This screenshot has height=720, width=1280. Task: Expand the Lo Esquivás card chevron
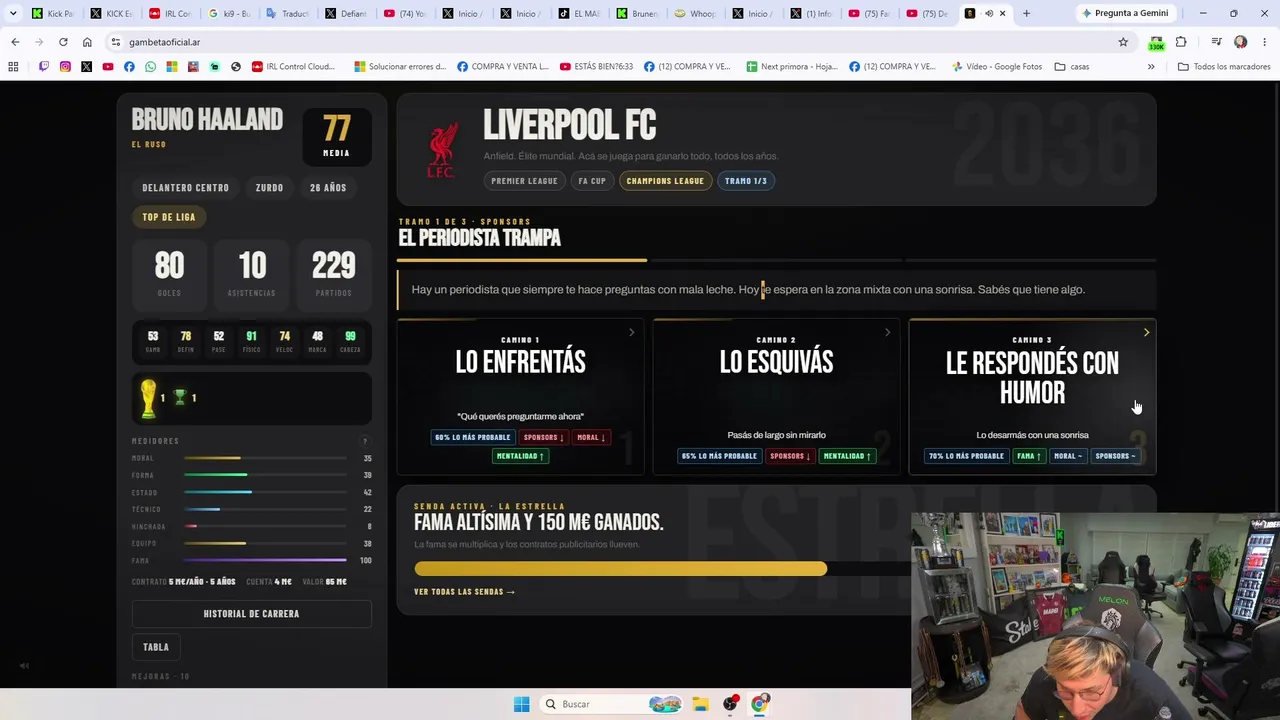pyautogui.click(x=887, y=332)
